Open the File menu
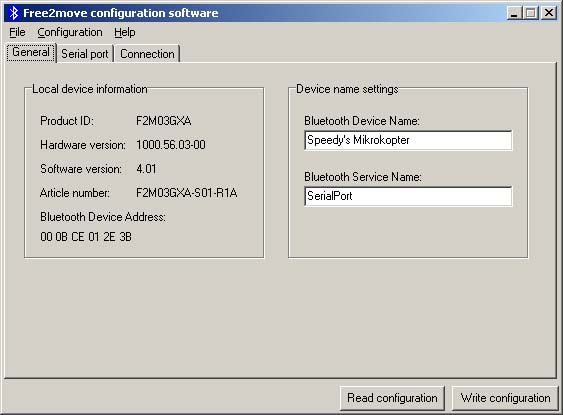This screenshot has height=415, width=563. [17, 32]
